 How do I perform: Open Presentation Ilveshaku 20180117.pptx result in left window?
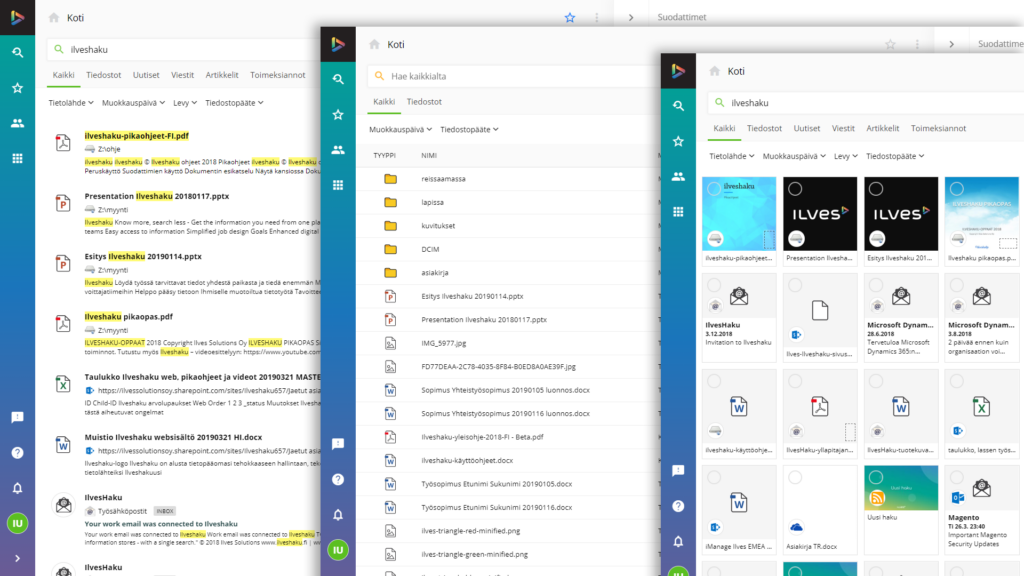[x=157, y=196]
